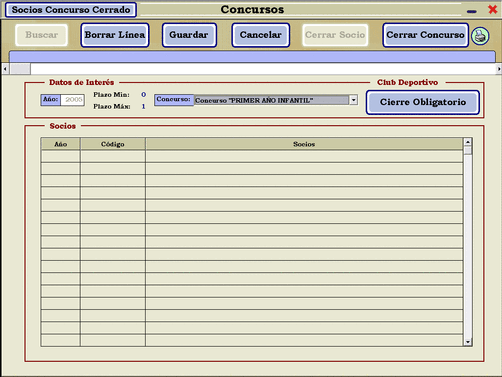Click the Cancelar button
This screenshot has height=377, width=502.
pos(261,35)
